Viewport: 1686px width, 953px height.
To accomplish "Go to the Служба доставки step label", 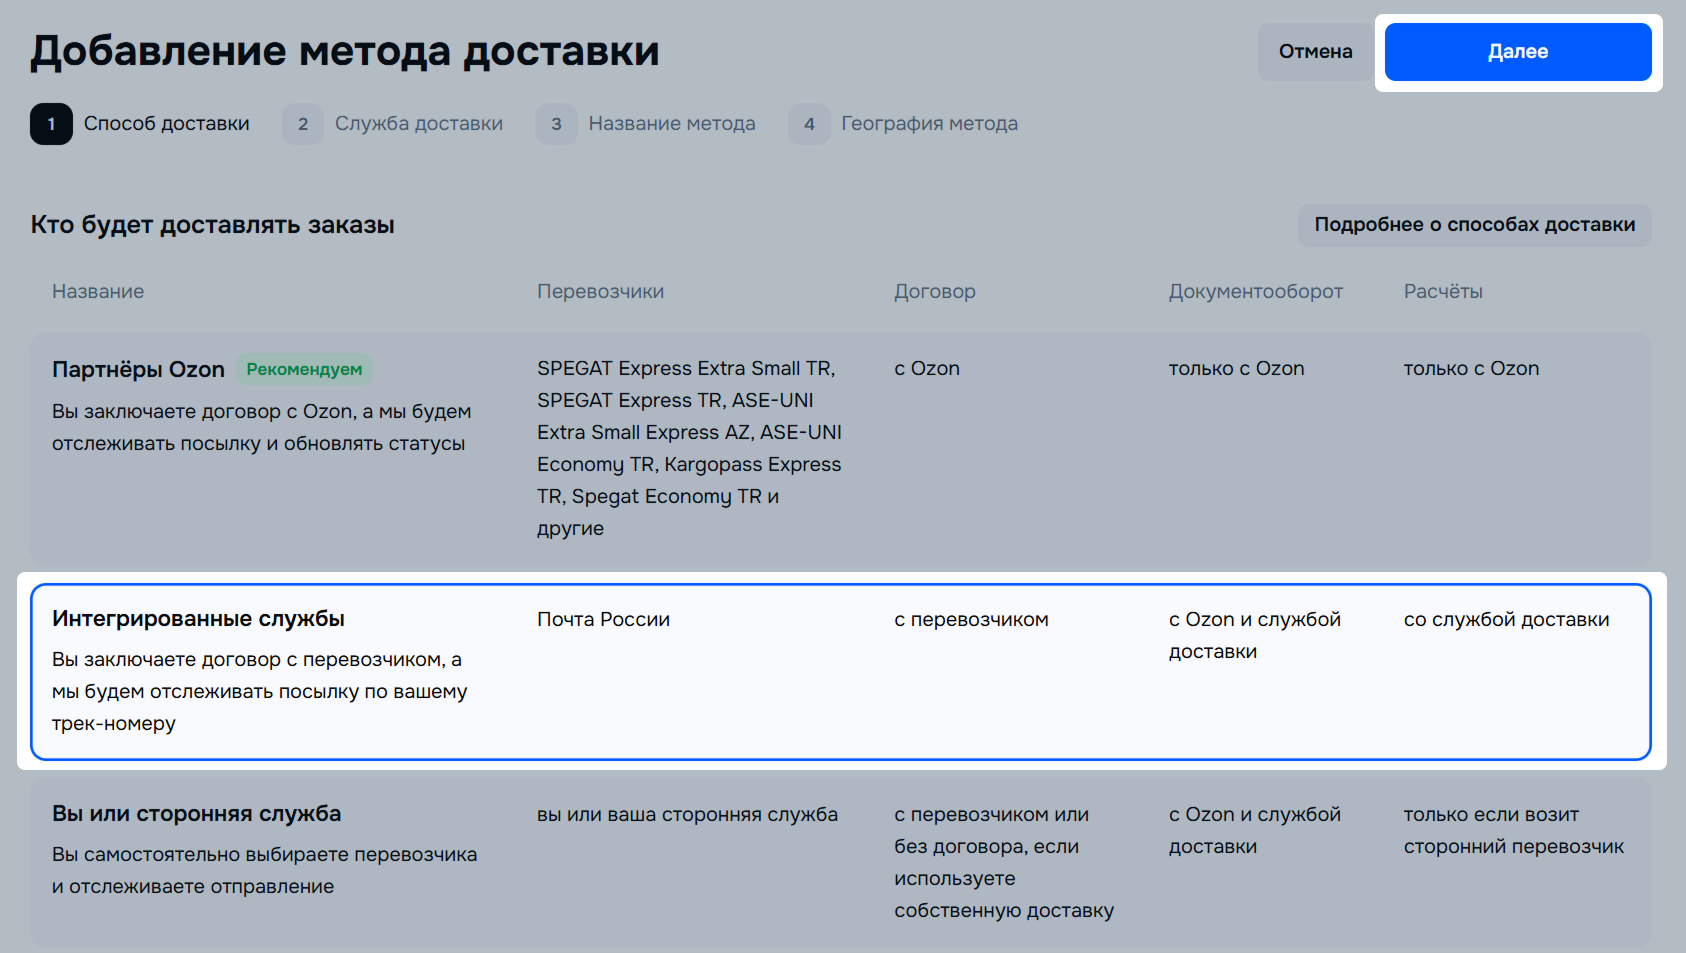I will [x=418, y=124].
